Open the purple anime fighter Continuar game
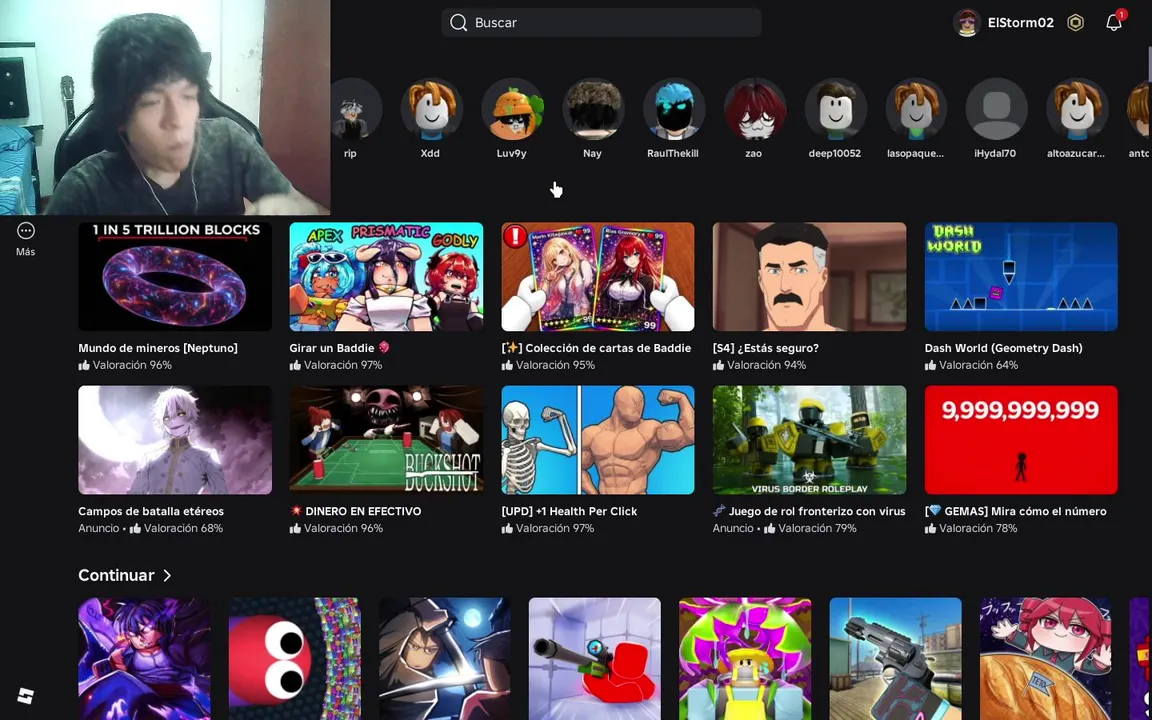1152x720 pixels. click(x=144, y=658)
